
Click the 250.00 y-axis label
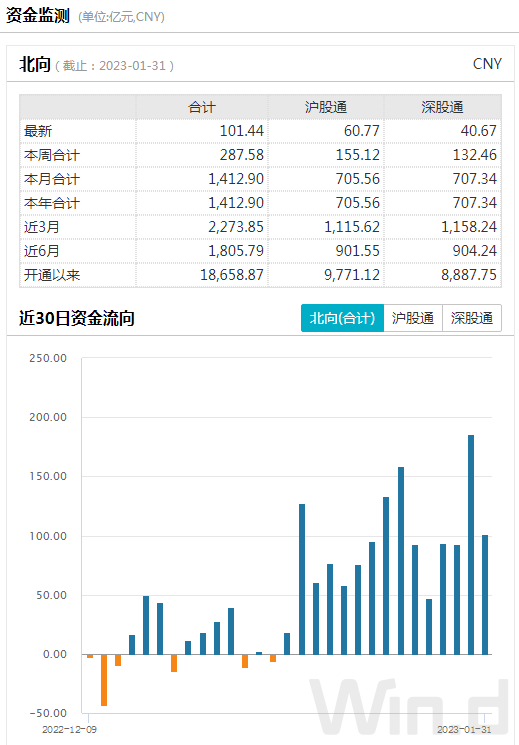point(48,358)
